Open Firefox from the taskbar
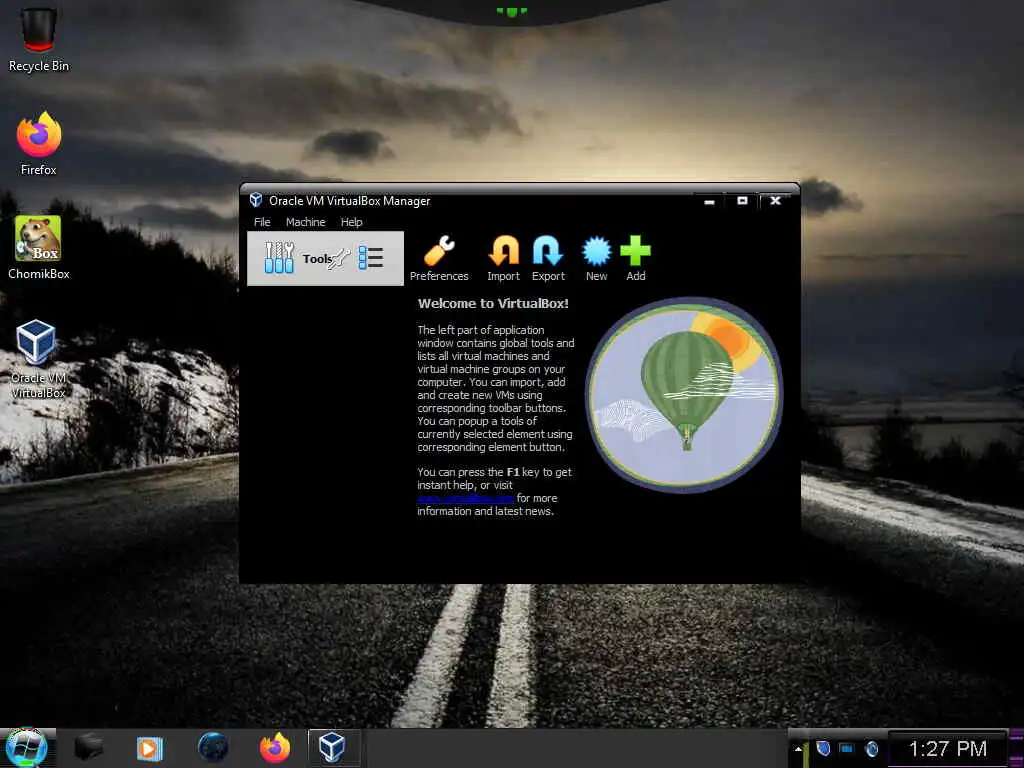 pos(275,748)
